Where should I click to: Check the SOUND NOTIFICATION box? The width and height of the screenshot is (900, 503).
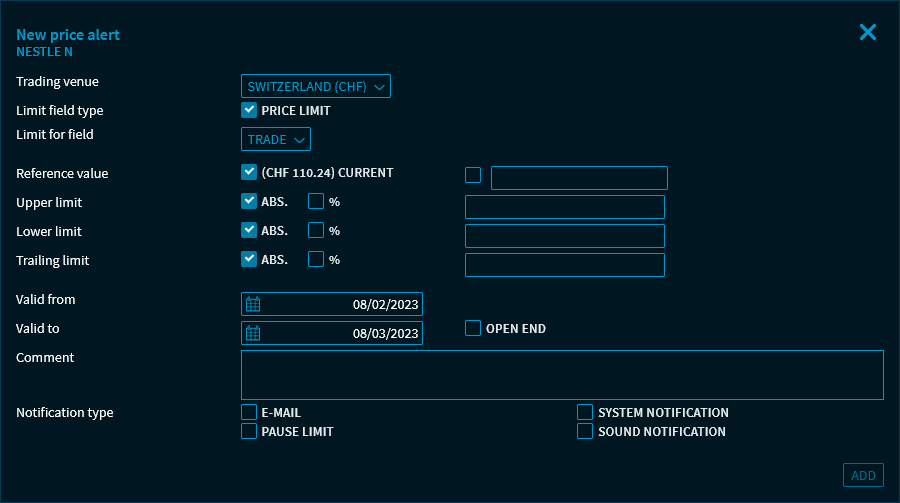pyautogui.click(x=585, y=431)
